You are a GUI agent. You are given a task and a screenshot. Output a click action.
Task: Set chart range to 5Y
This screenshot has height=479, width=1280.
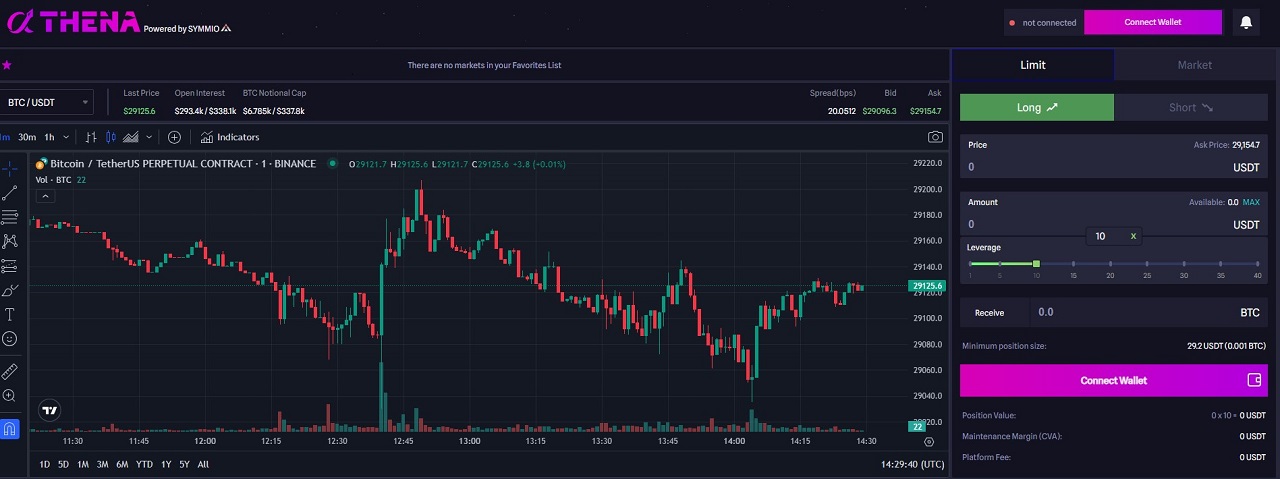pyautogui.click(x=184, y=464)
